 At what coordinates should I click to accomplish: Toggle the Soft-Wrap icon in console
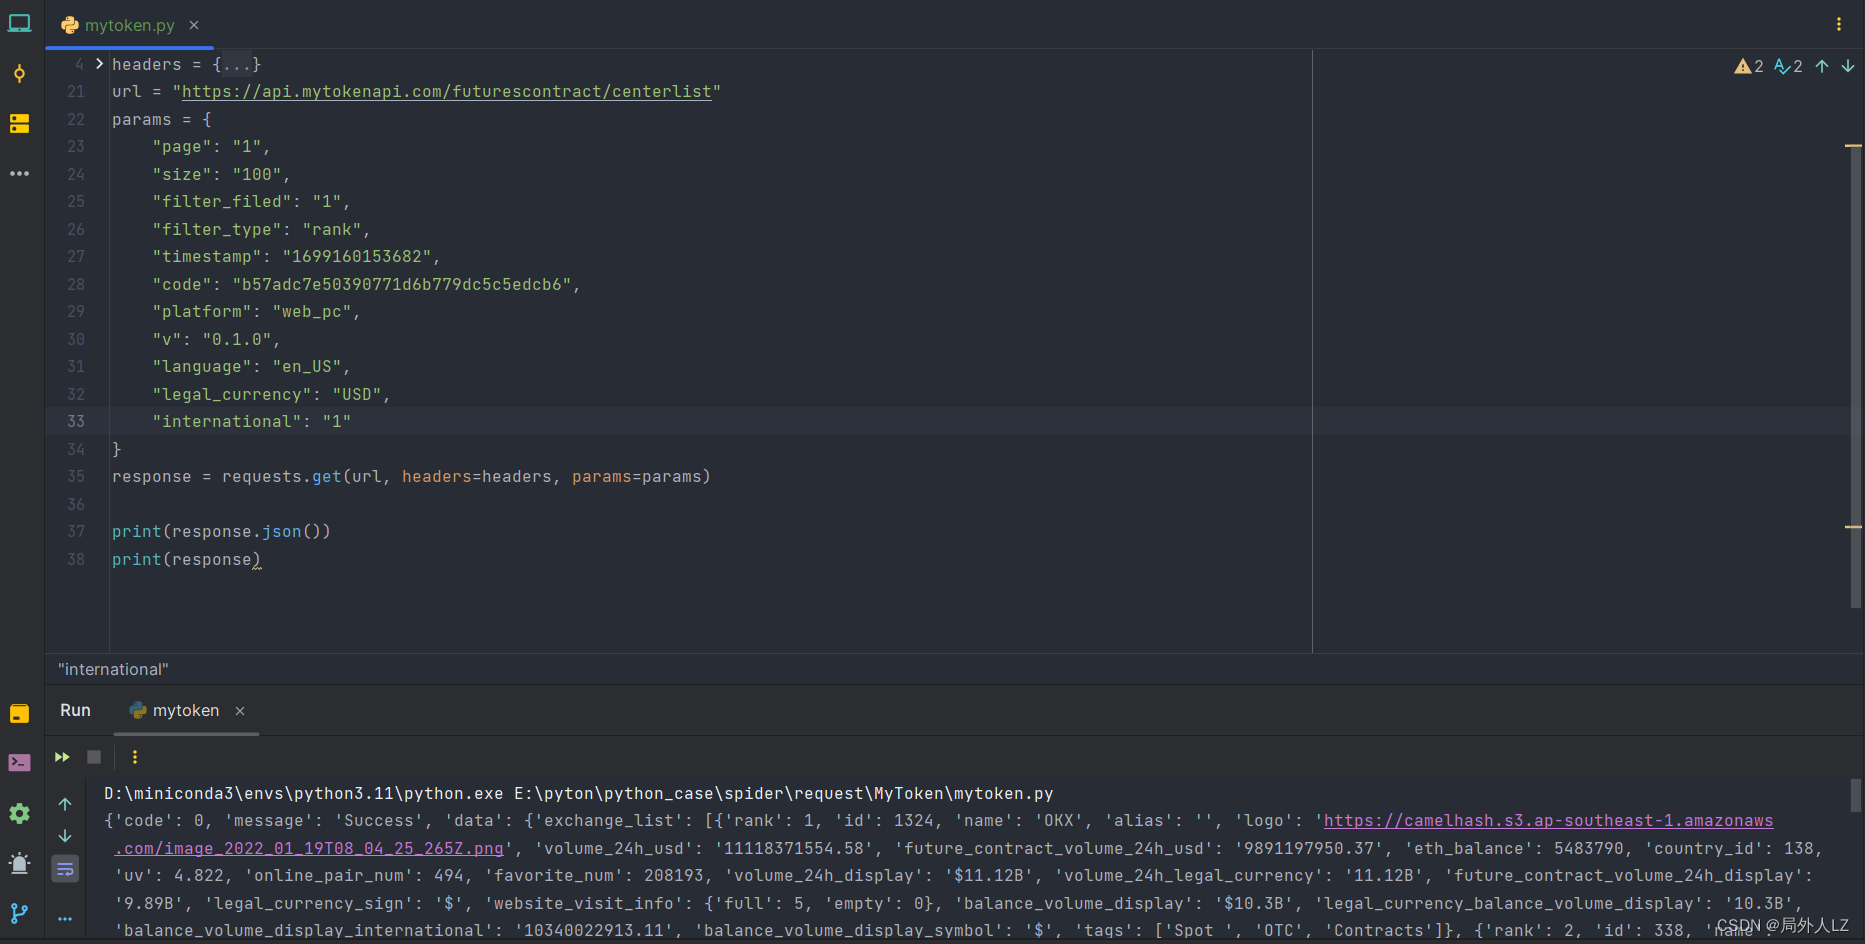click(65, 869)
